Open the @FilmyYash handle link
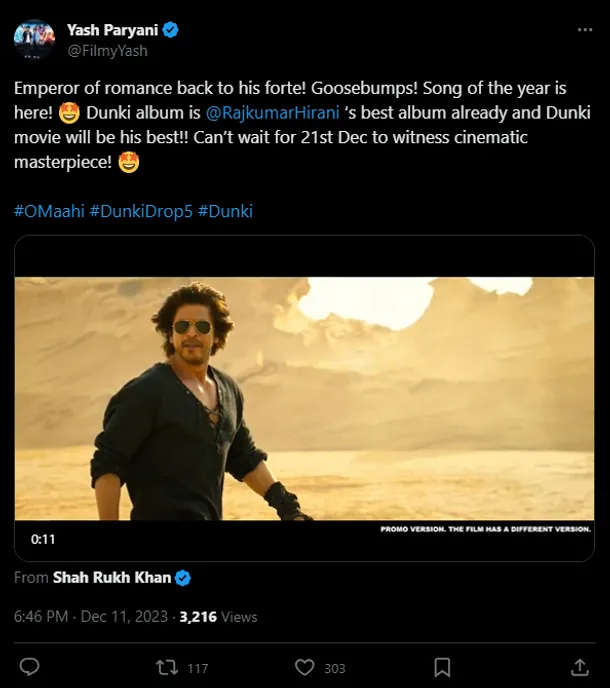Viewport: 610px width, 688px height. tap(107, 51)
